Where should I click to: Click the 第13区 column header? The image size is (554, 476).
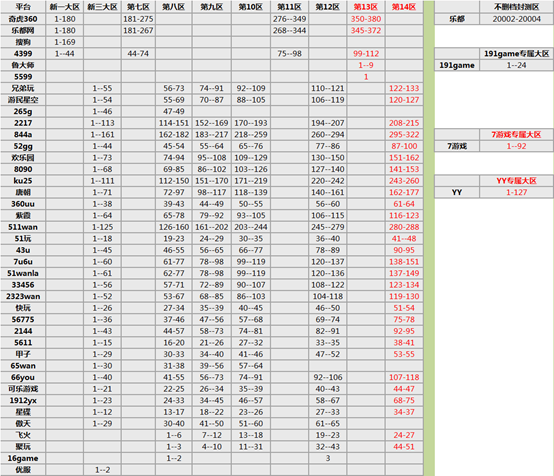pyautogui.click(x=366, y=7)
